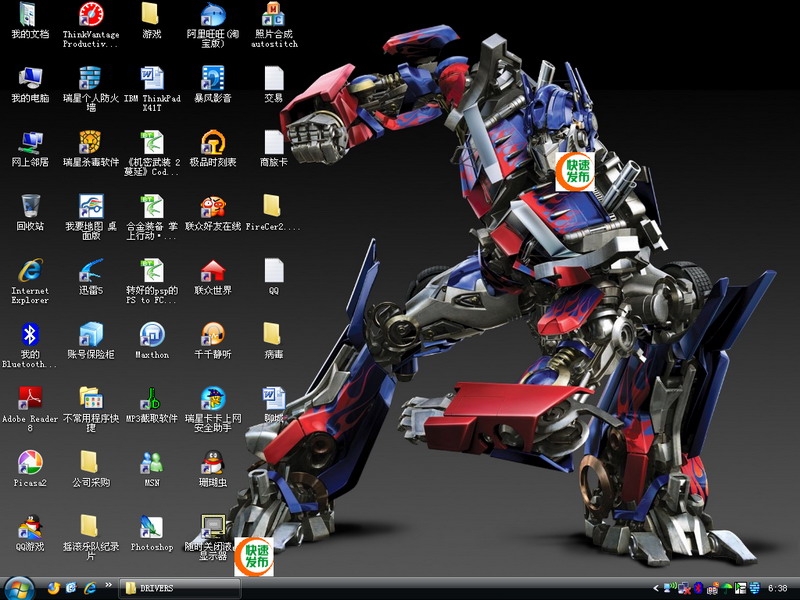Switch to the DRIVERS taskbar window
The width and height of the screenshot is (800, 600).
click(x=180, y=588)
